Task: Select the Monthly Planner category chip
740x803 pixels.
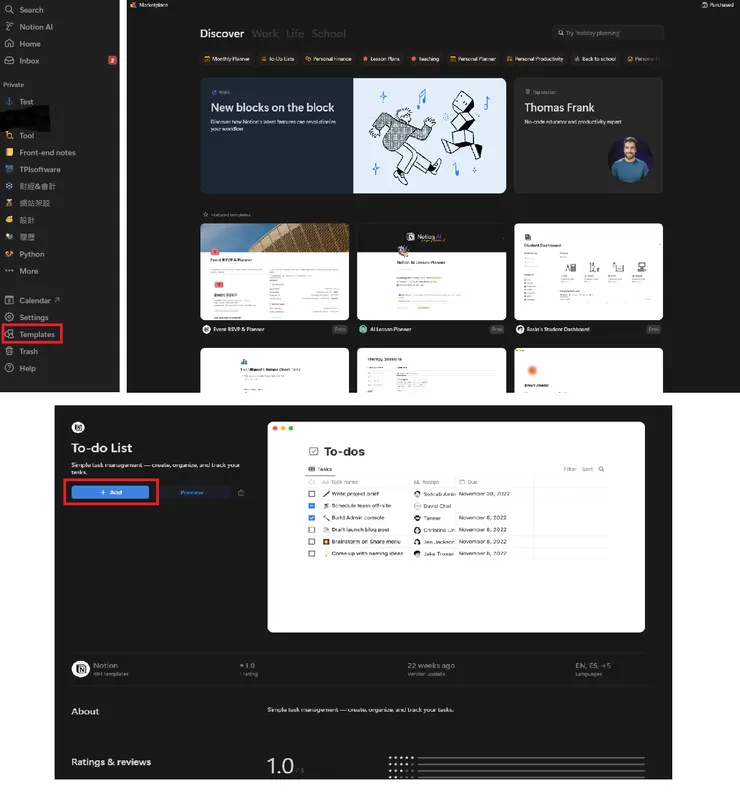Action: point(227,59)
